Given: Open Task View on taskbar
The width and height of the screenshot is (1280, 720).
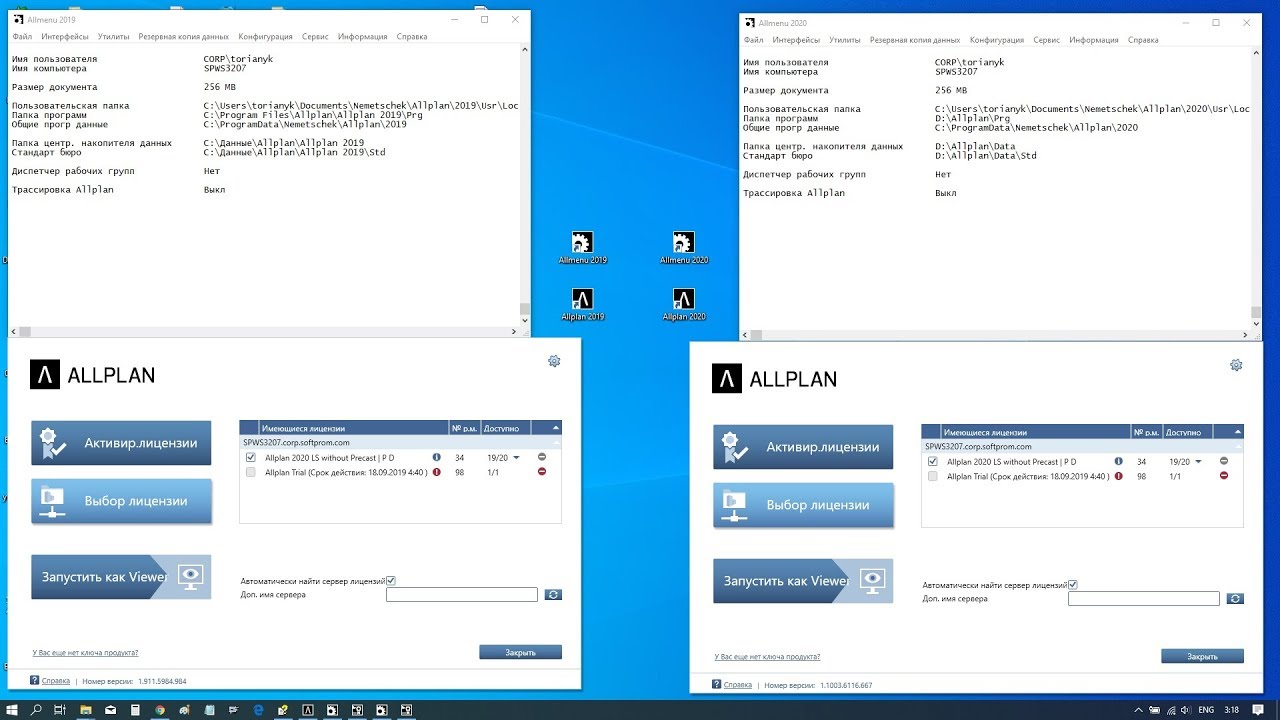Looking at the screenshot, I should 60,710.
